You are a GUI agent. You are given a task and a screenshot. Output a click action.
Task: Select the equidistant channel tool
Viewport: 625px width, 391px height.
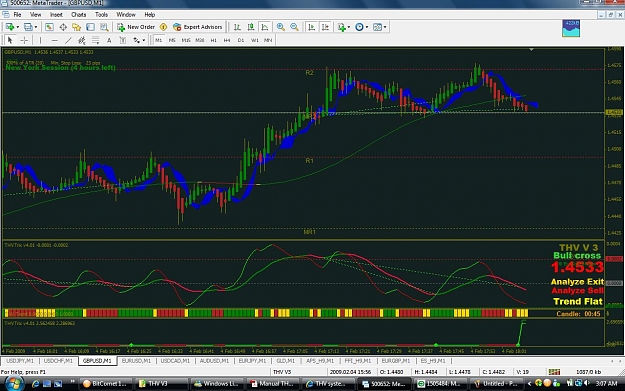coord(82,40)
